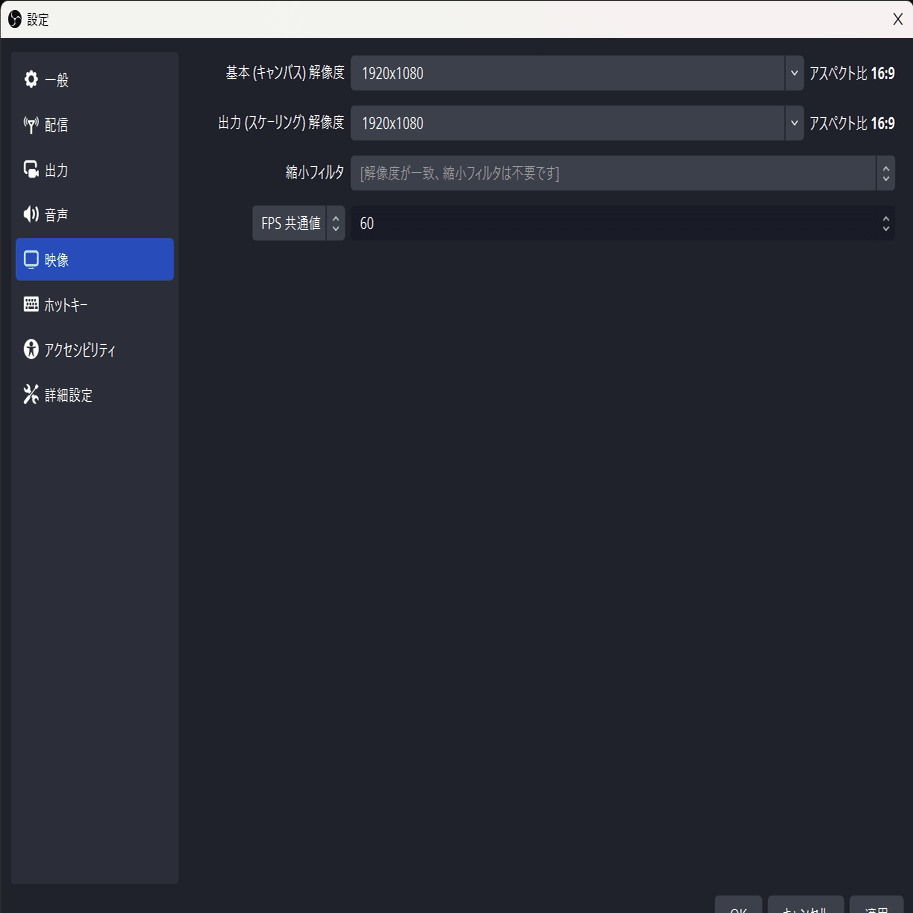Image resolution: width=913 pixels, height=913 pixels.
Task: Select the 映像 (Video) monitor icon
Action: (x=31, y=260)
